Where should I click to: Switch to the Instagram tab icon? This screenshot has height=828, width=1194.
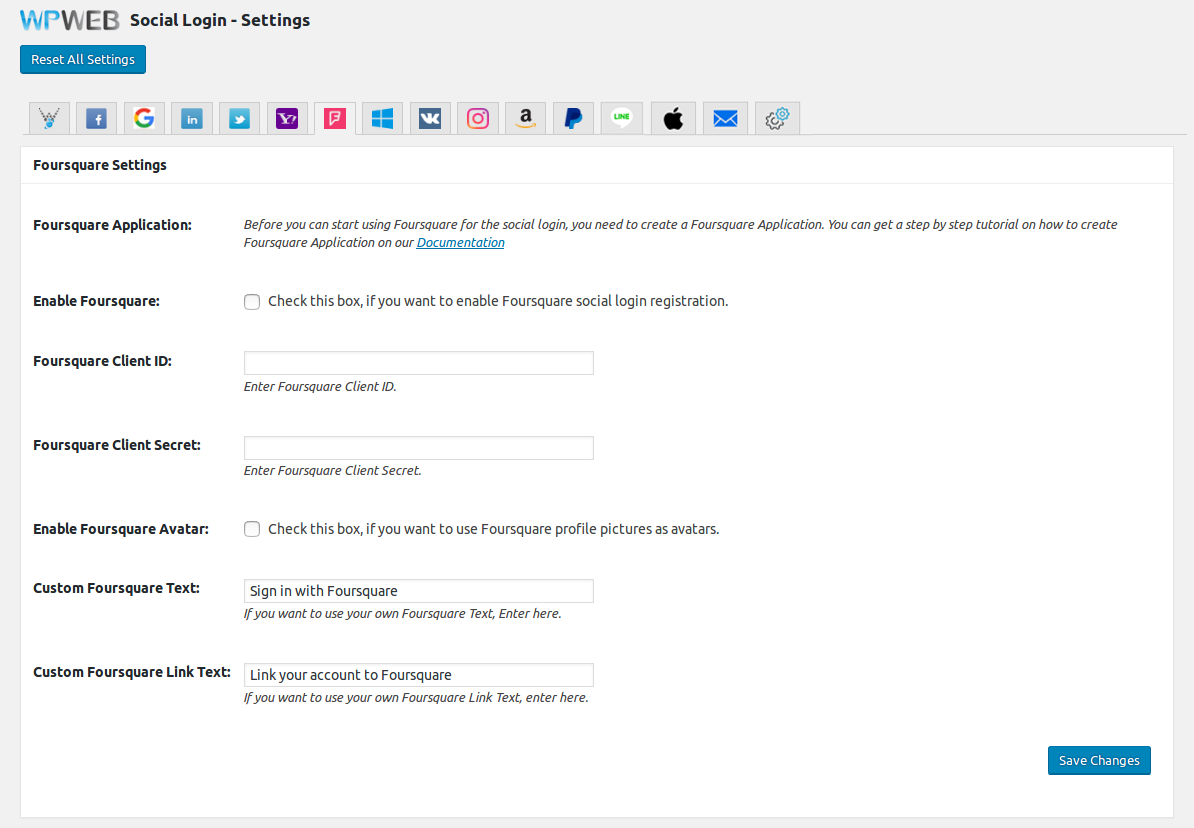(x=478, y=119)
